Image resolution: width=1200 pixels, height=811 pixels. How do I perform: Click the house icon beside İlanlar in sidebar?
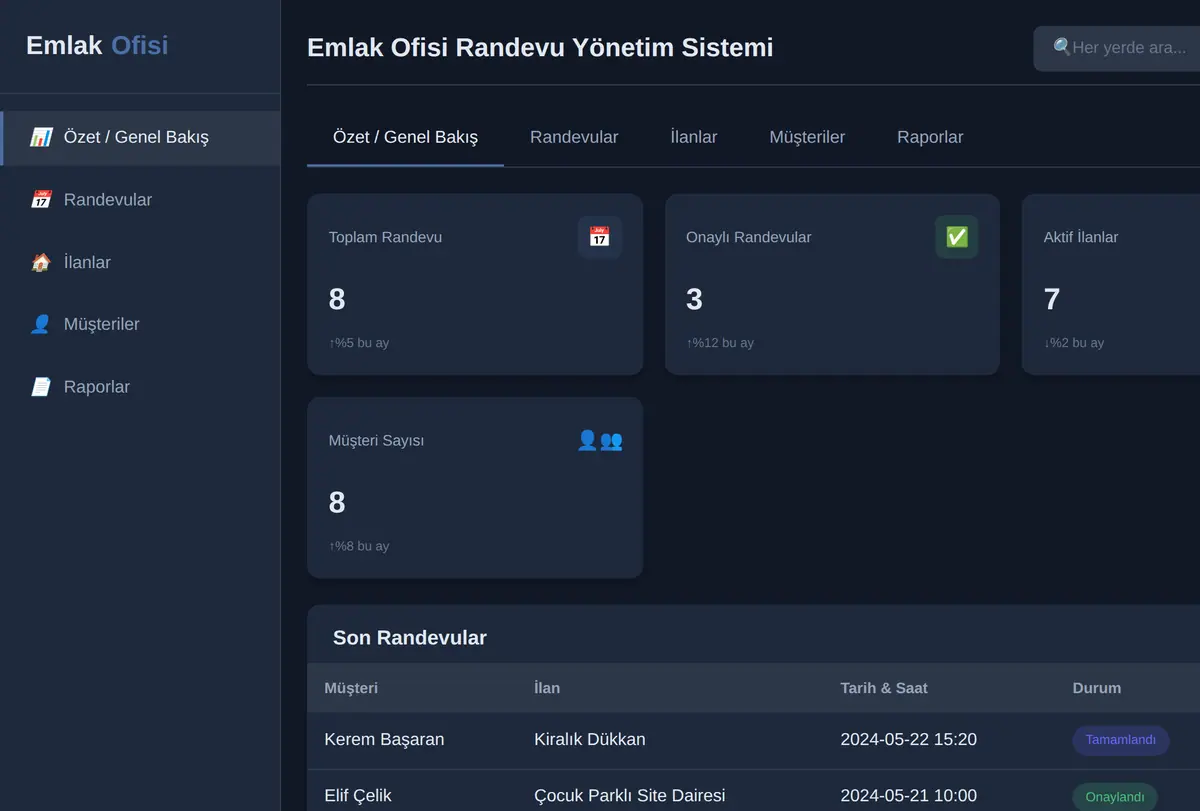click(x=41, y=262)
